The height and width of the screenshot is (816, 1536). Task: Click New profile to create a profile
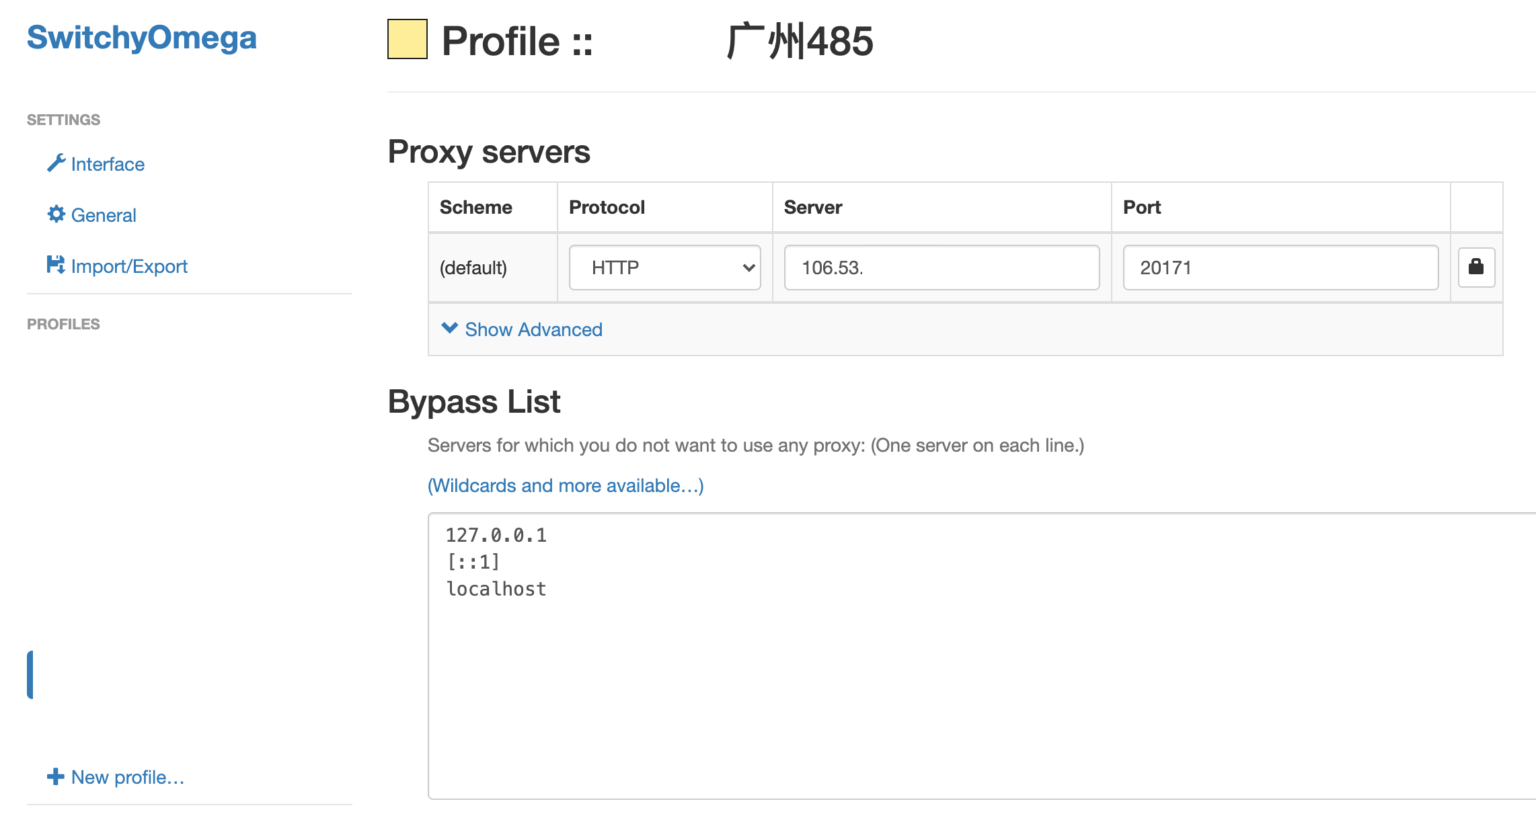click(x=115, y=777)
